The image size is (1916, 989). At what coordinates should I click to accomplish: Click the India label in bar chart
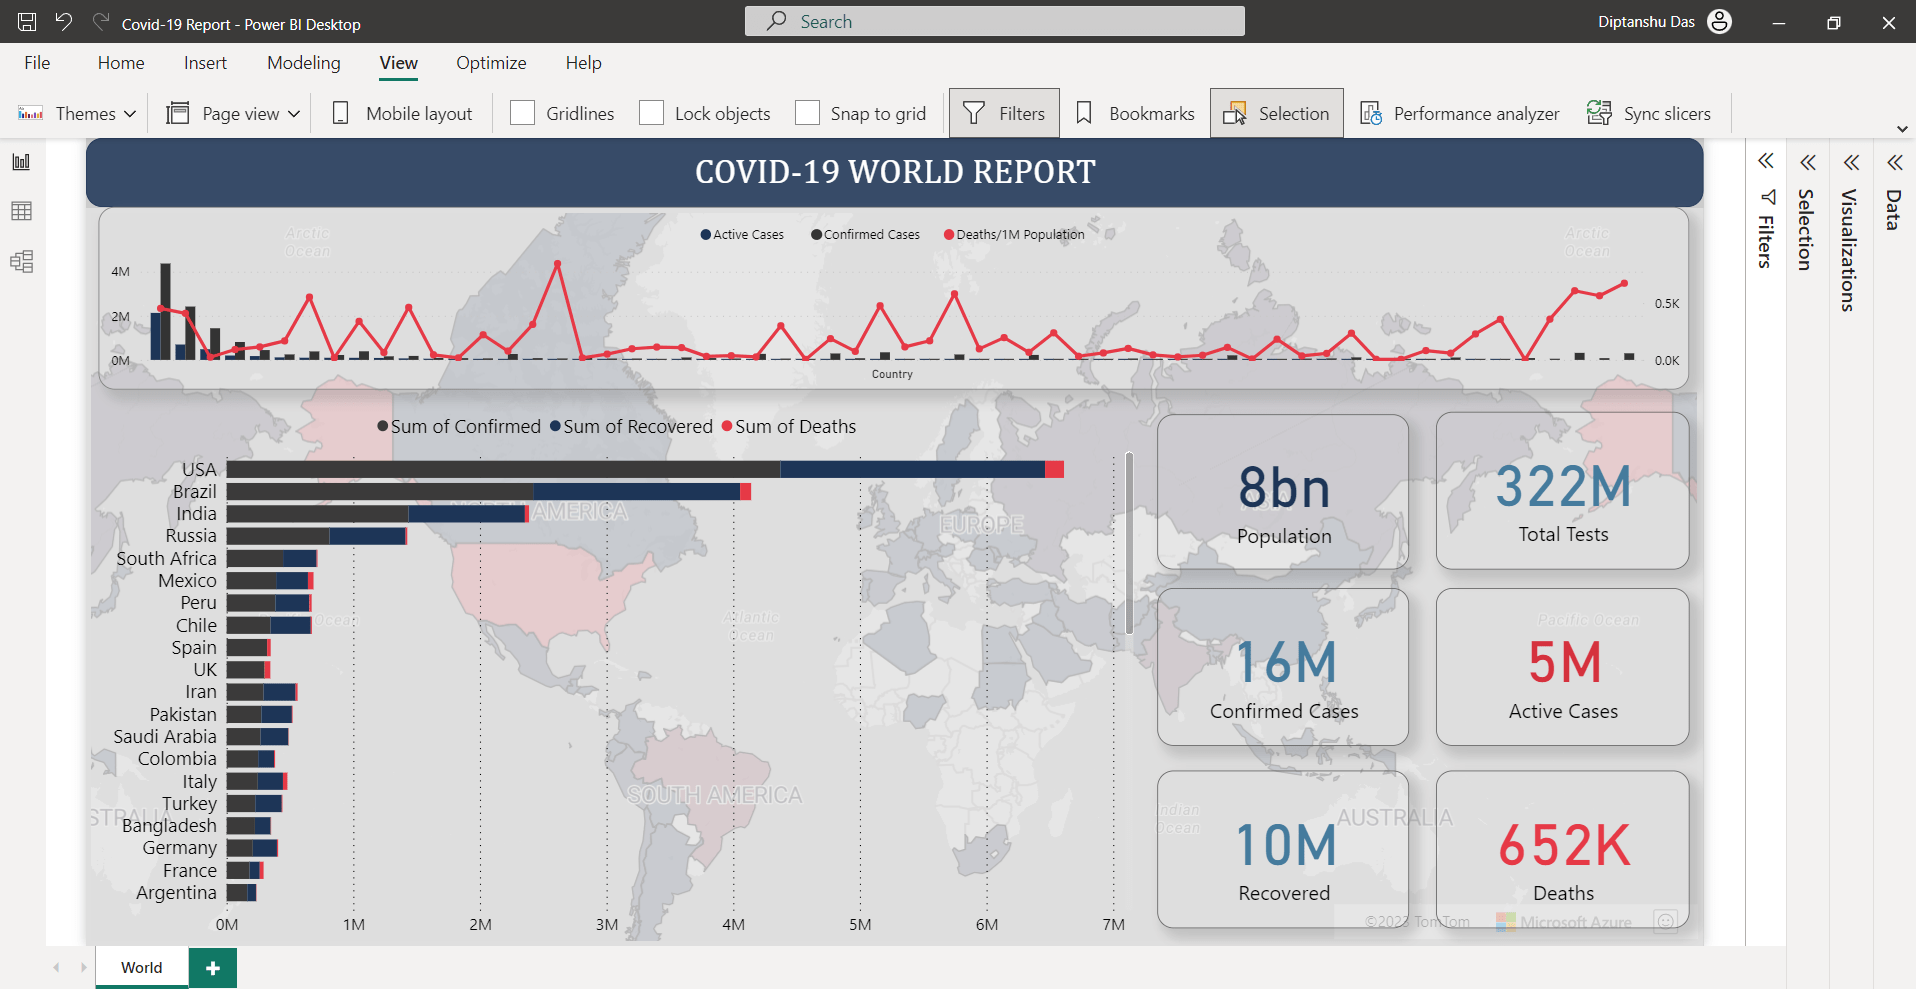196,514
